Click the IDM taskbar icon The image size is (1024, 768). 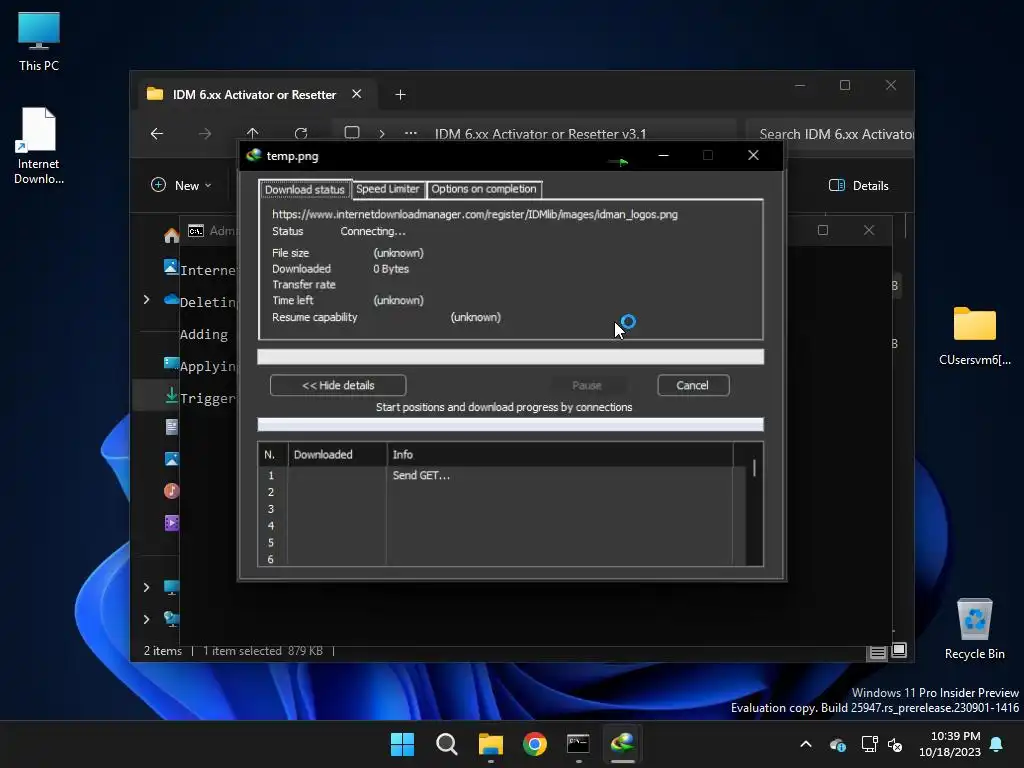coord(622,744)
